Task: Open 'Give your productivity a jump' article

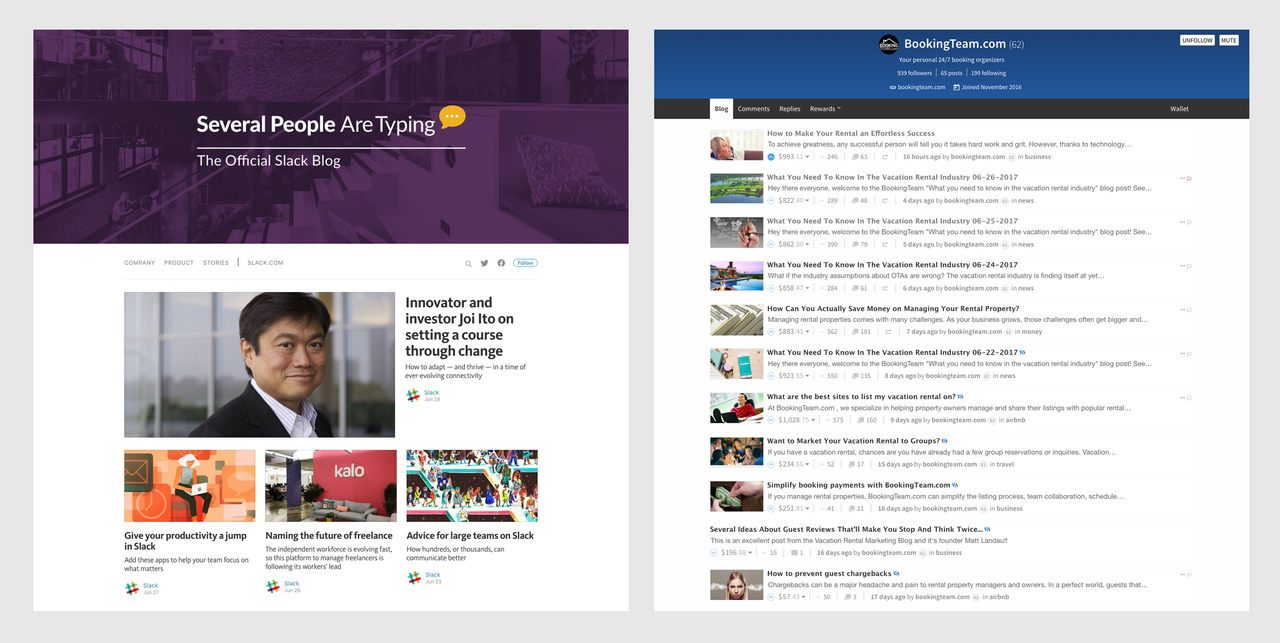Action: [186, 541]
